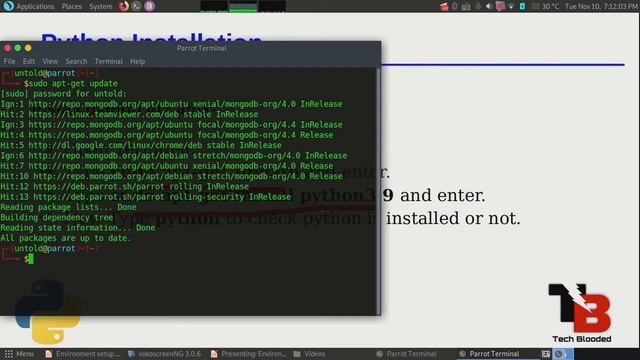Screen dimensions: 640x360
Task: Click the terminal prompt cursor line
Action: tap(16, 259)
